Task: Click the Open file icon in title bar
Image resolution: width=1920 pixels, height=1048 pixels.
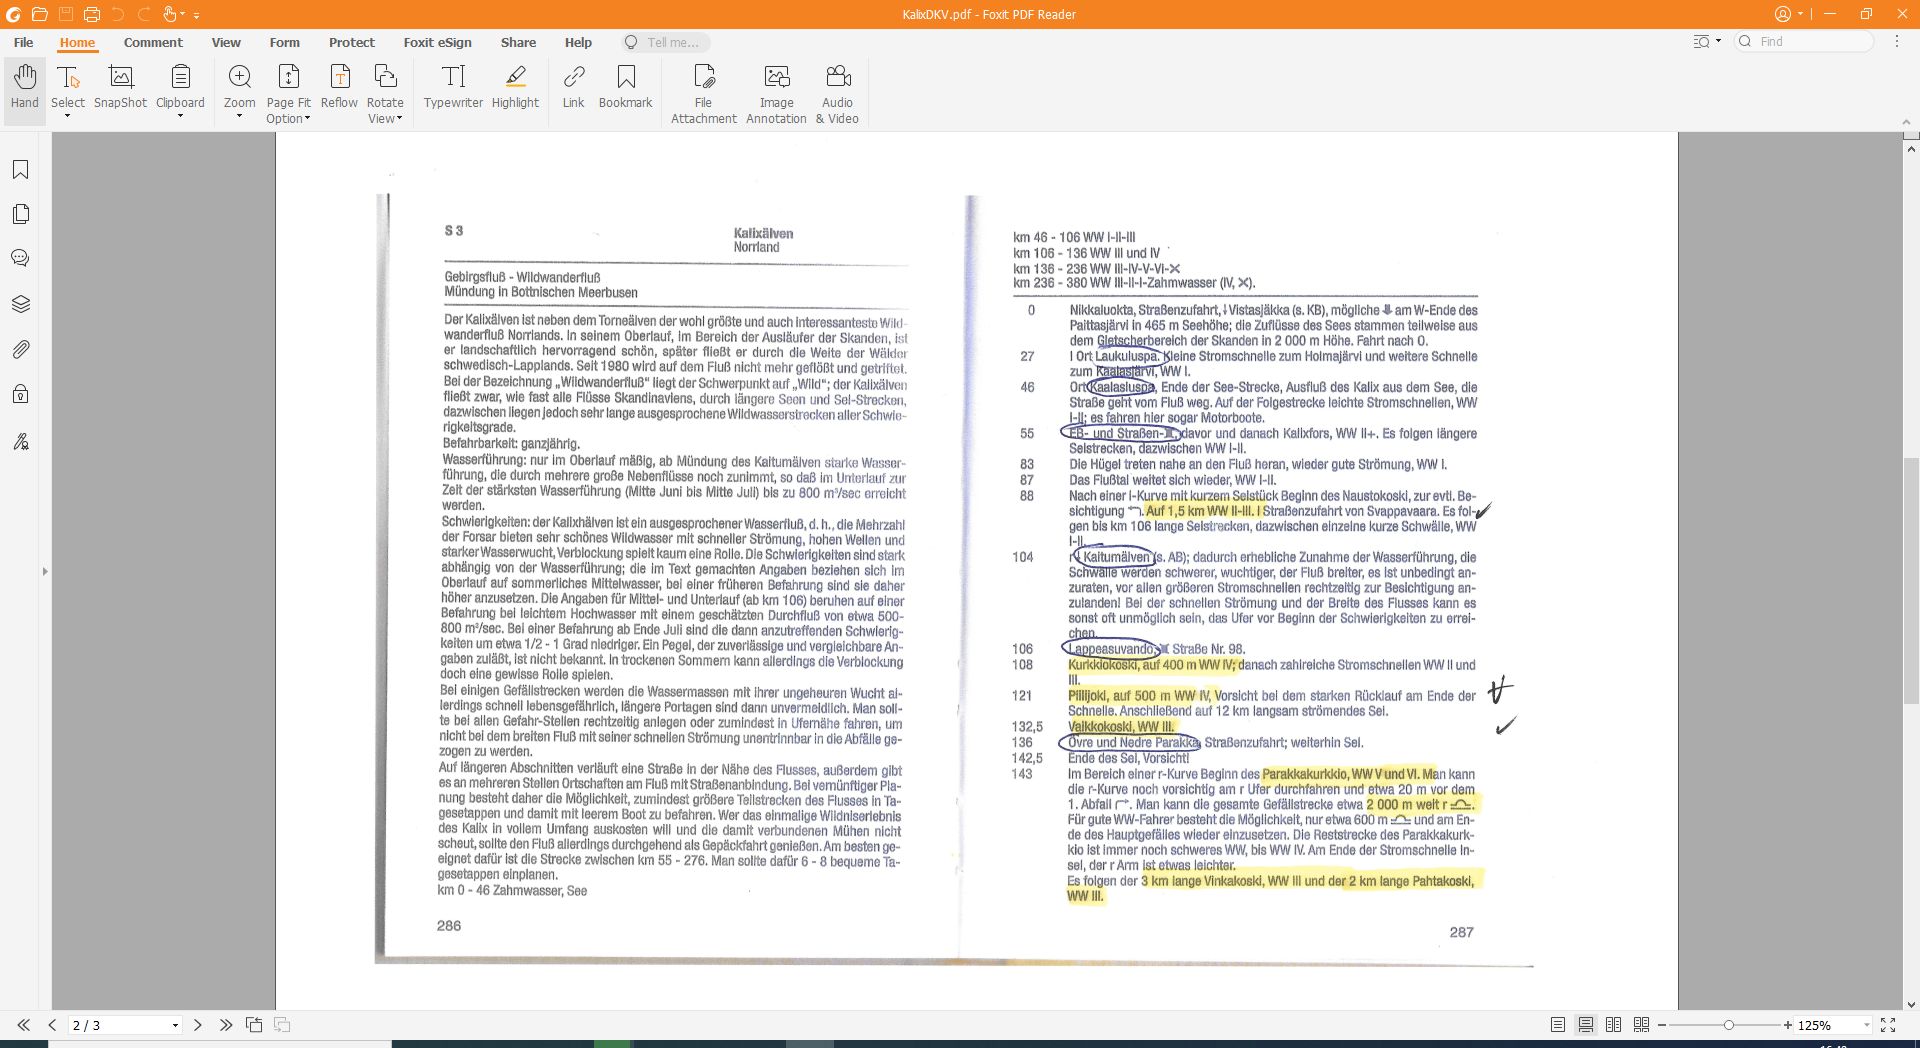Action: tap(39, 14)
